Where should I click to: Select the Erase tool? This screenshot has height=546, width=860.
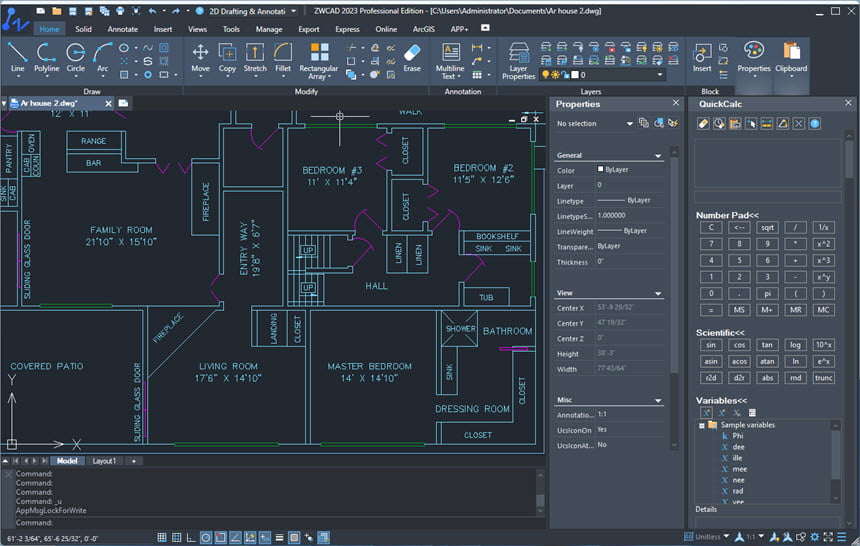point(412,58)
